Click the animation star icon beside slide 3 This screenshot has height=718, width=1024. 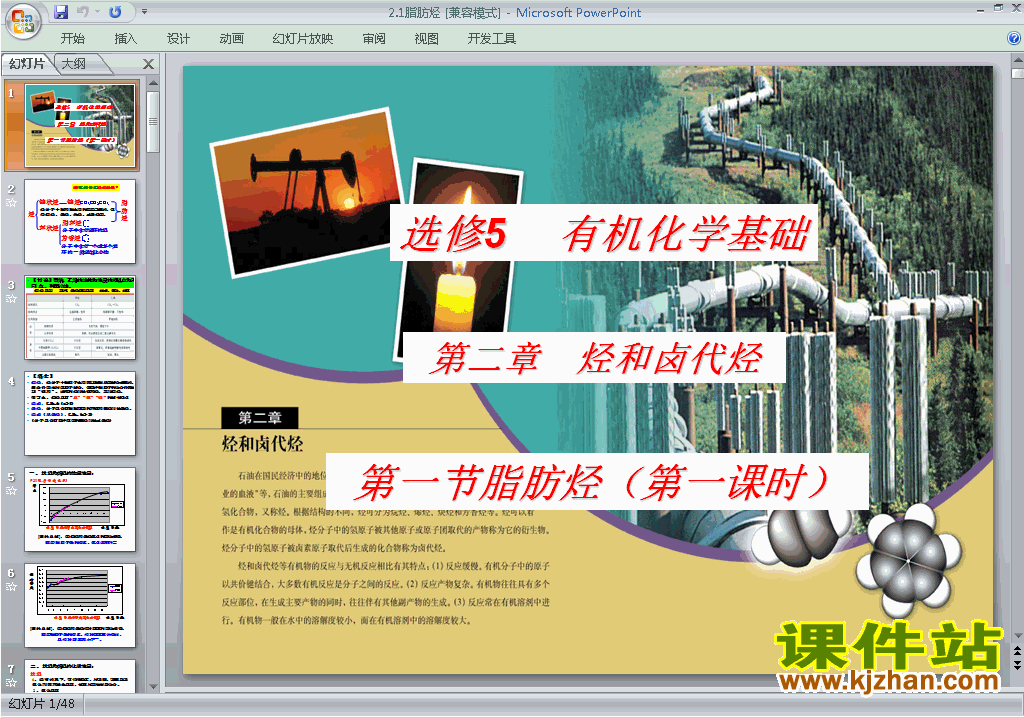11,299
